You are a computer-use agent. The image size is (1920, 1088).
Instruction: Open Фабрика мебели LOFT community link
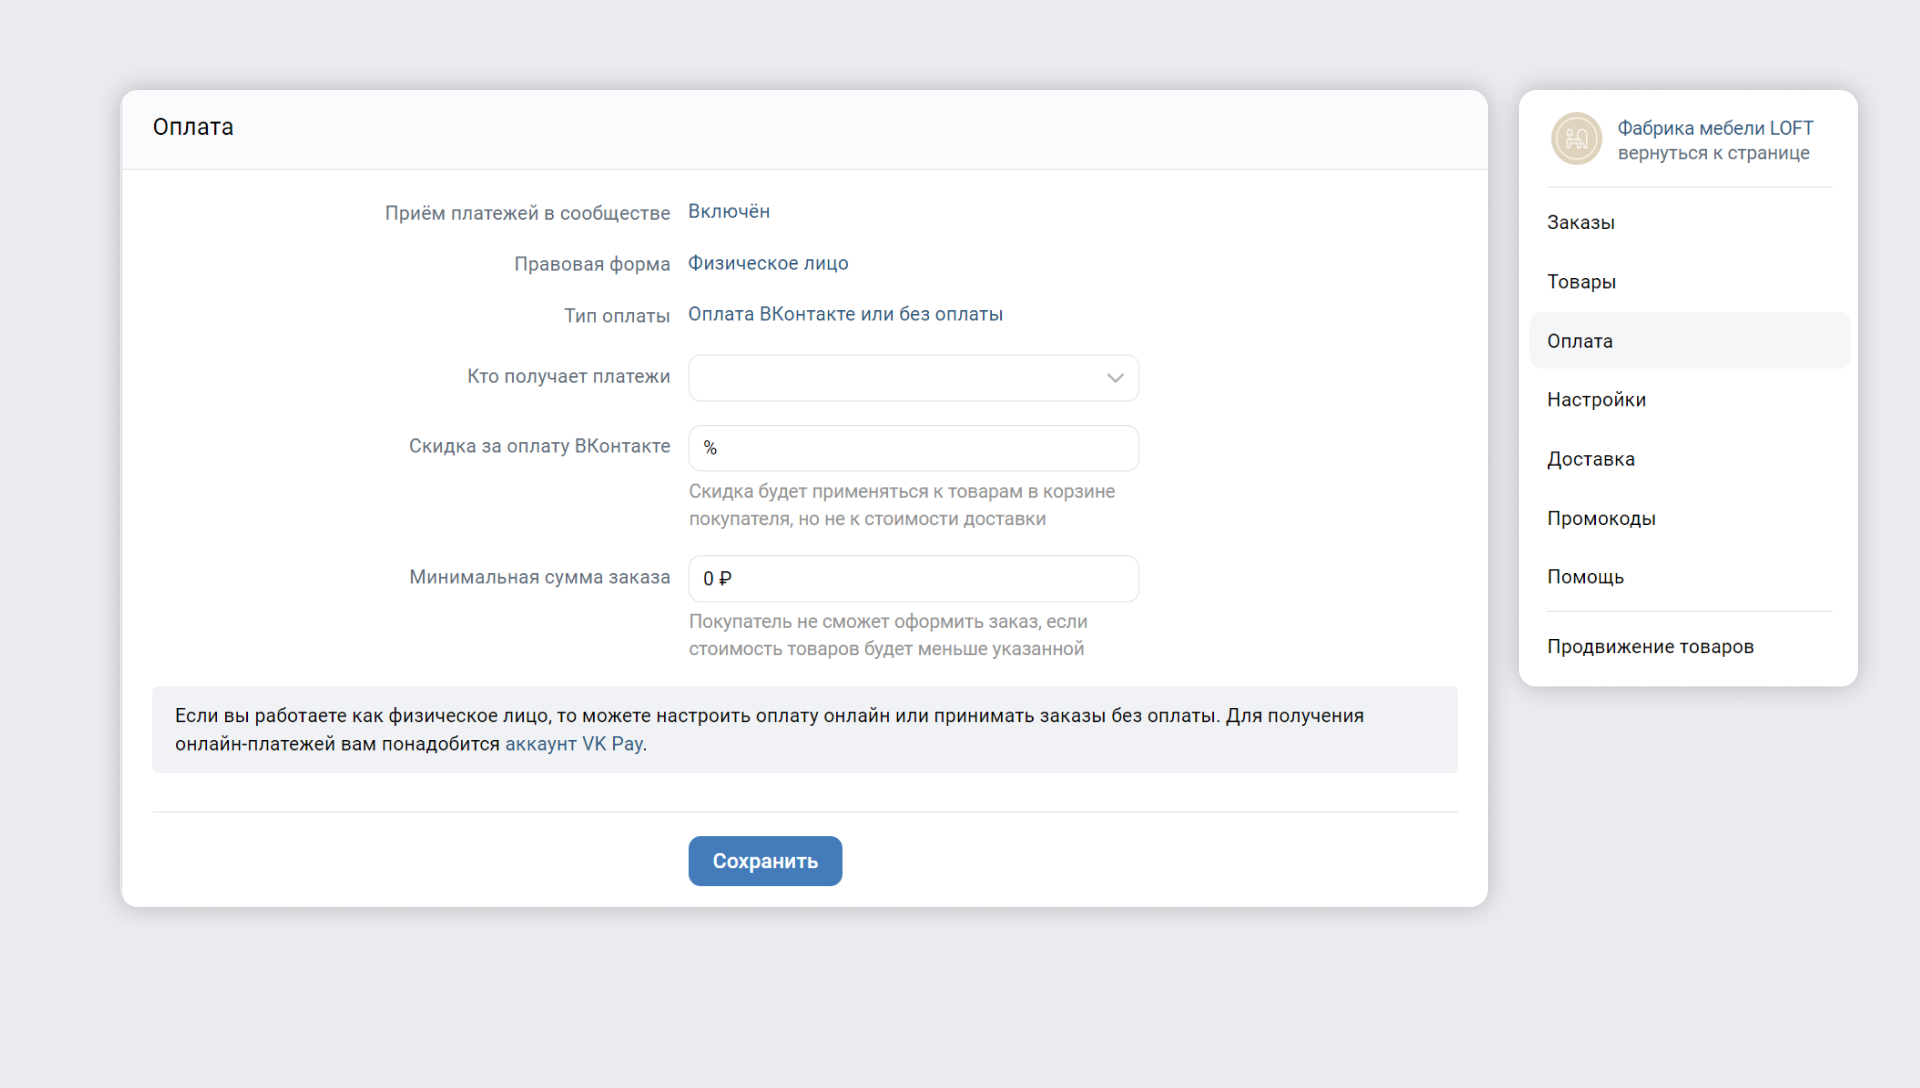pyautogui.click(x=1715, y=128)
